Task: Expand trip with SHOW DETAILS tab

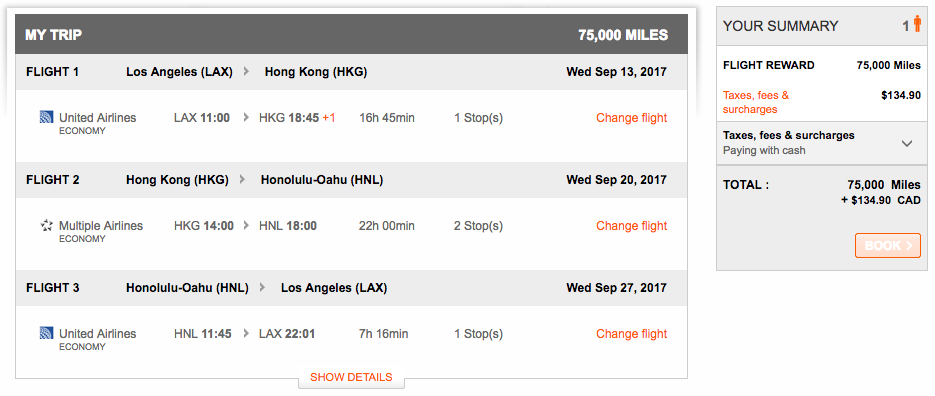Action: pyautogui.click(x=351, y=378)
